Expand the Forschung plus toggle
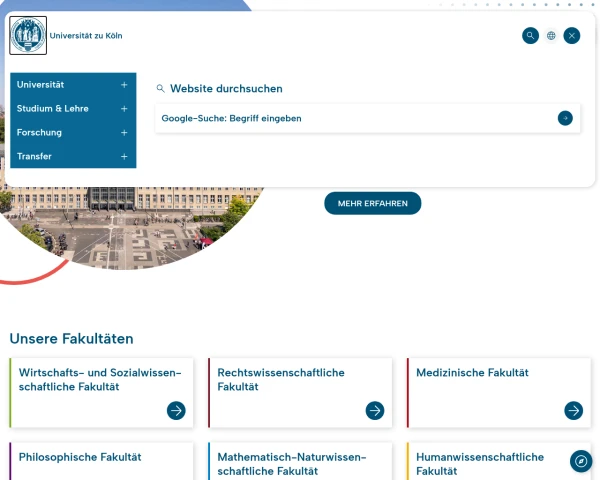Viewport: 600px width, 480px height. click(124, 133)
